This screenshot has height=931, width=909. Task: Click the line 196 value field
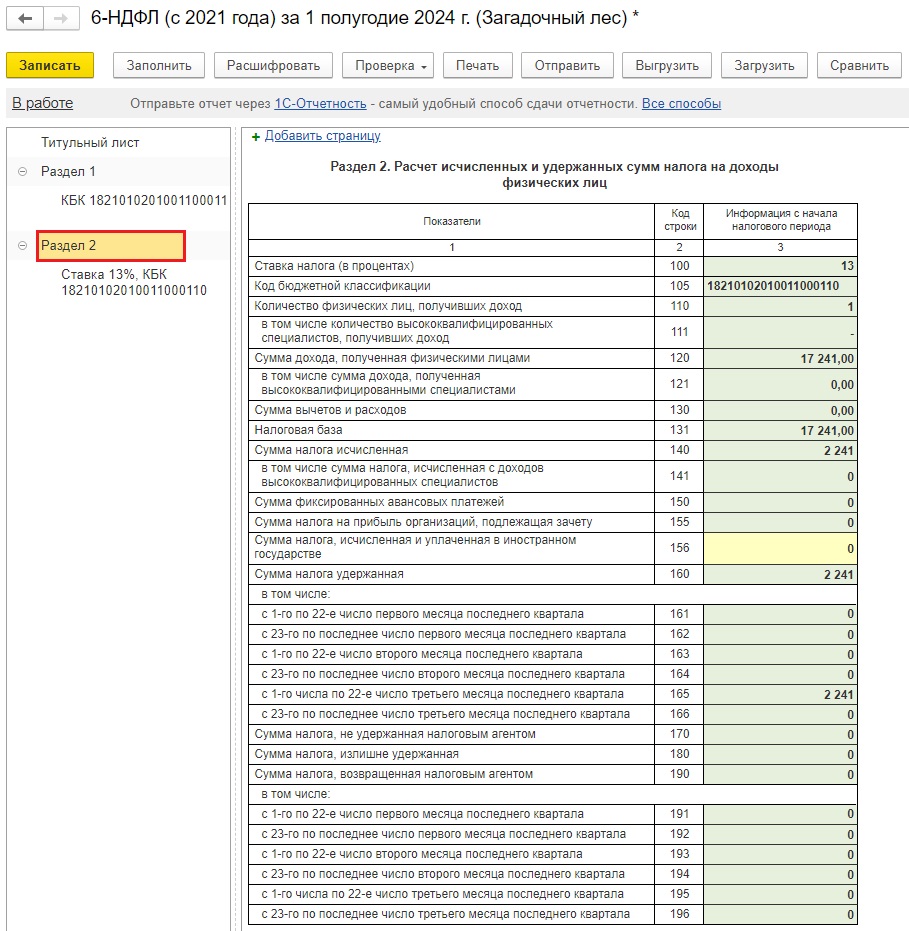pos(780,914)
